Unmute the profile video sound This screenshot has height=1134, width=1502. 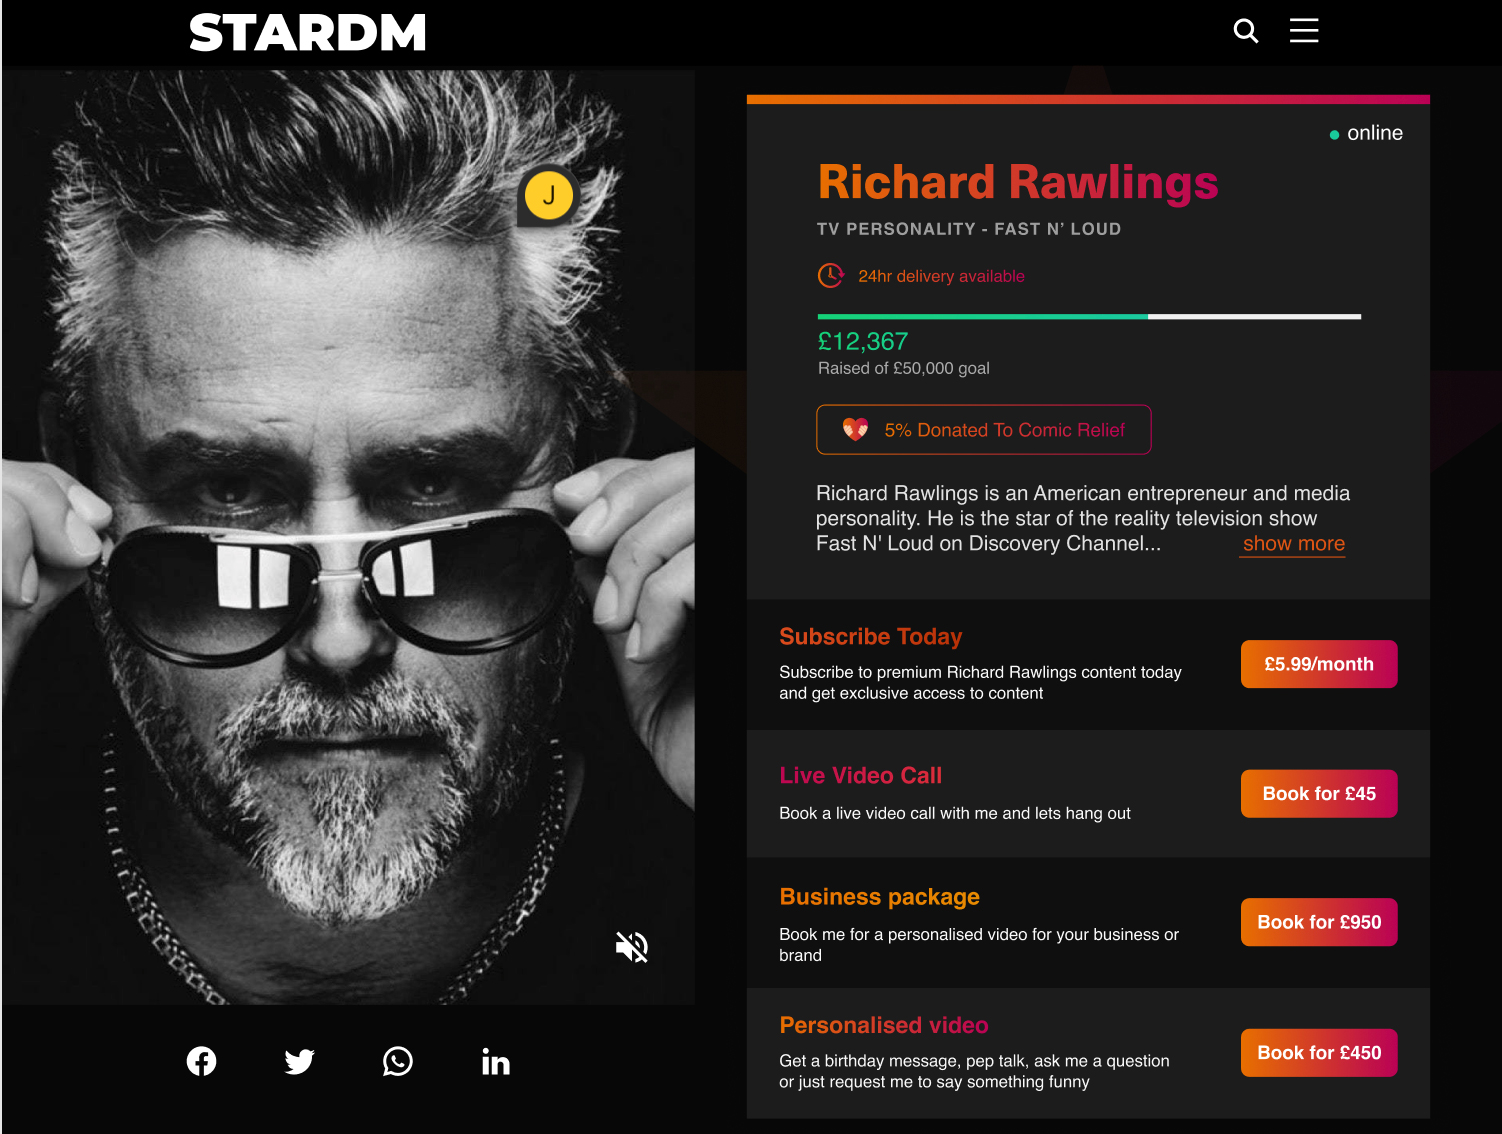click(632, 946)
